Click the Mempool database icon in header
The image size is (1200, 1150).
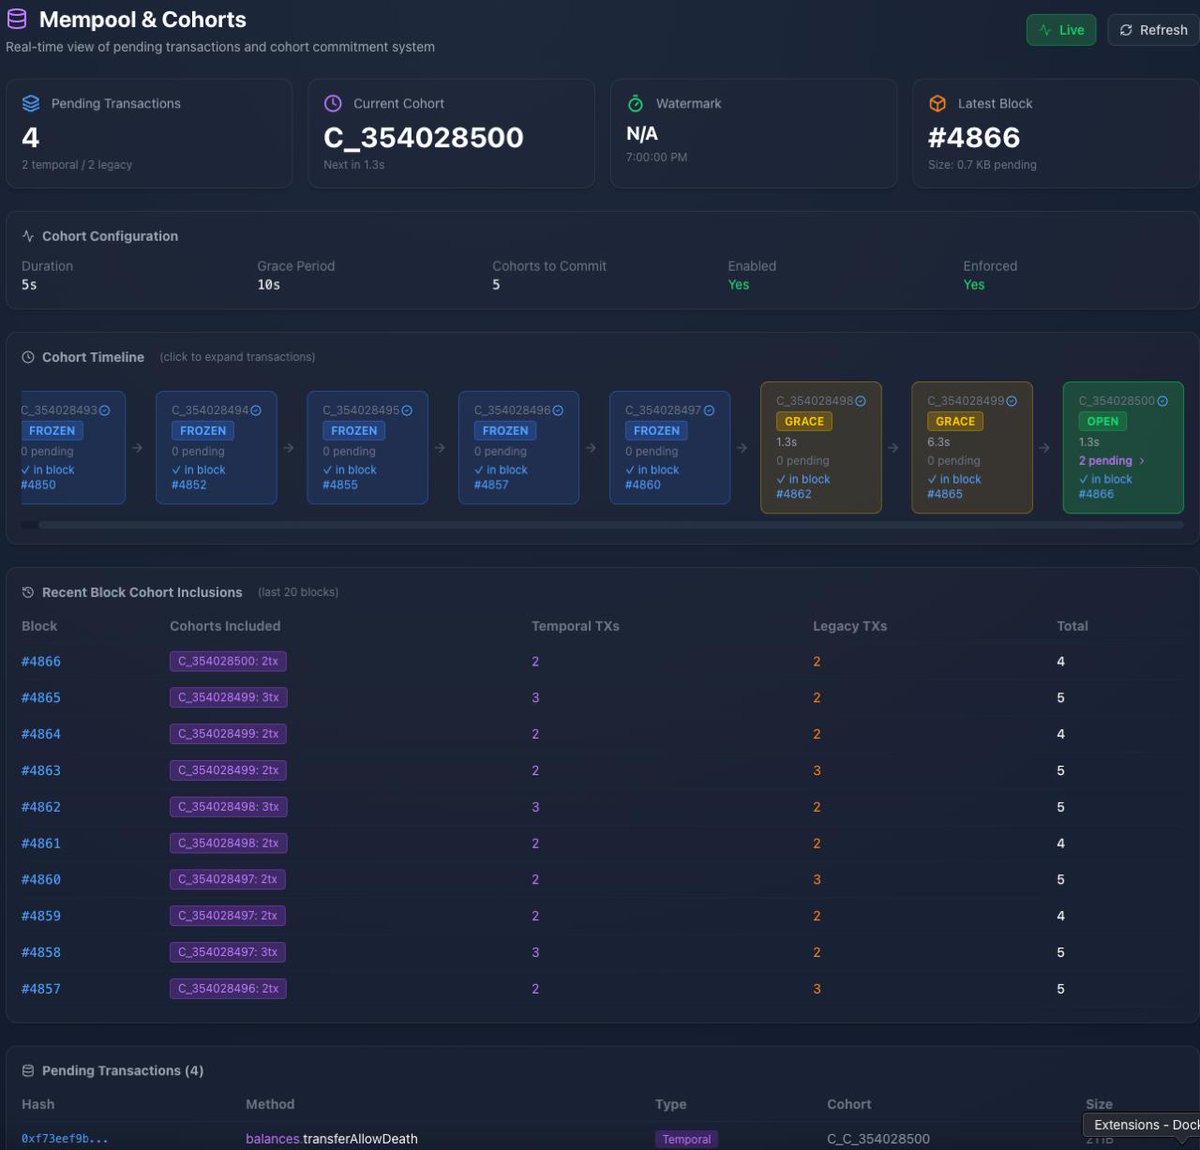[x=17, y=19]
